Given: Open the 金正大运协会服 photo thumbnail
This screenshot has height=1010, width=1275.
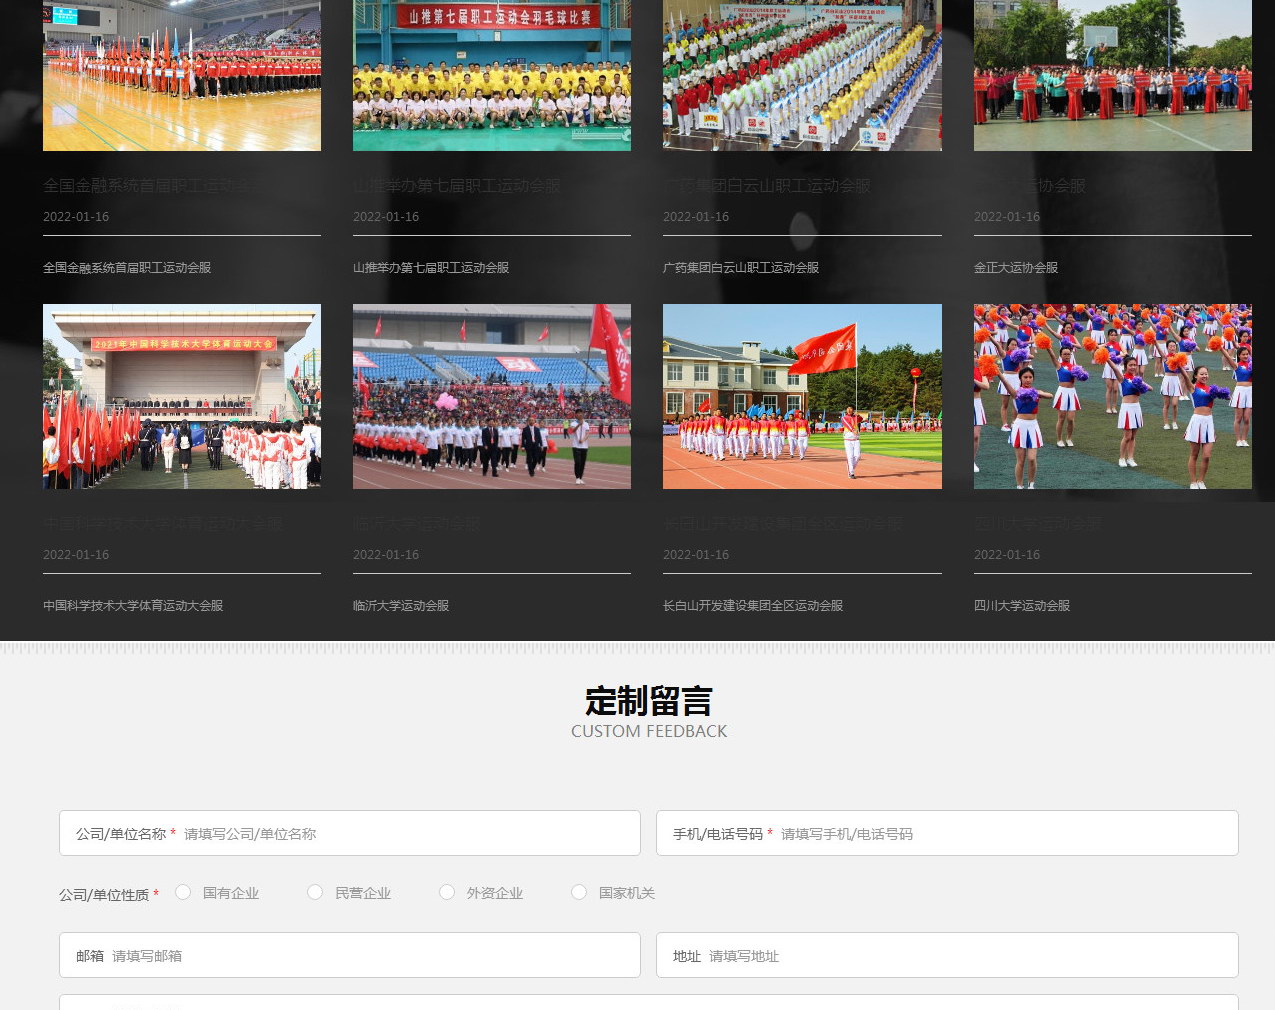Looking at the screenshot, I should point(1113,75).
